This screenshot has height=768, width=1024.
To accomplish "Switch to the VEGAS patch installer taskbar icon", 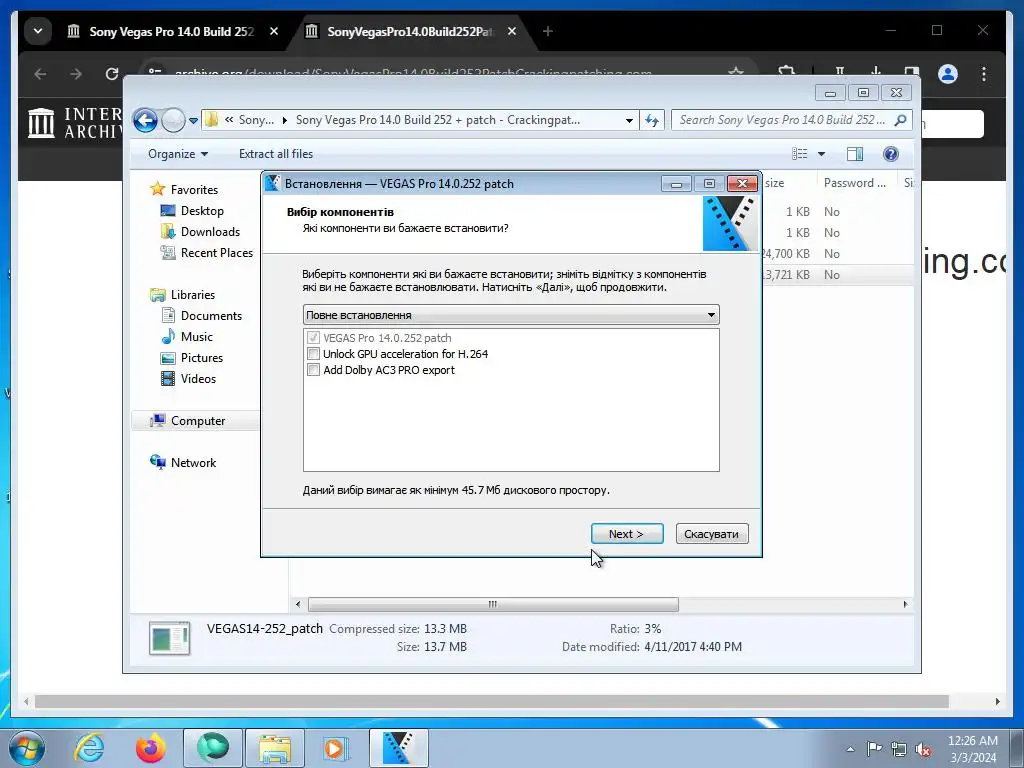I will click(x=398, y=748).
